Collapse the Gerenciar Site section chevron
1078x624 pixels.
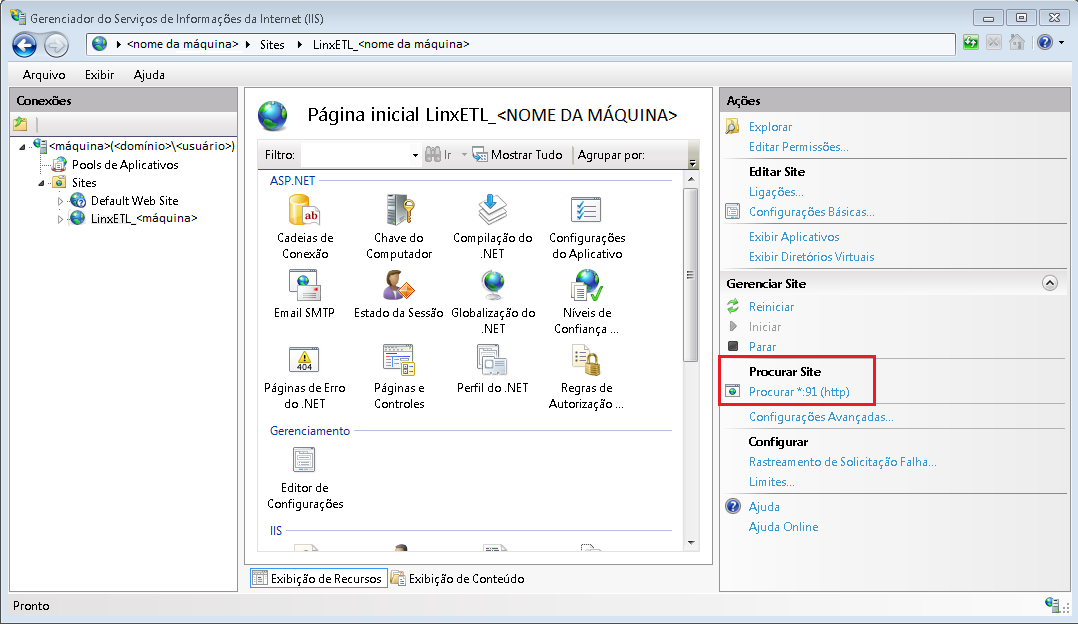pyautogui.click(x=1050, y=283)
